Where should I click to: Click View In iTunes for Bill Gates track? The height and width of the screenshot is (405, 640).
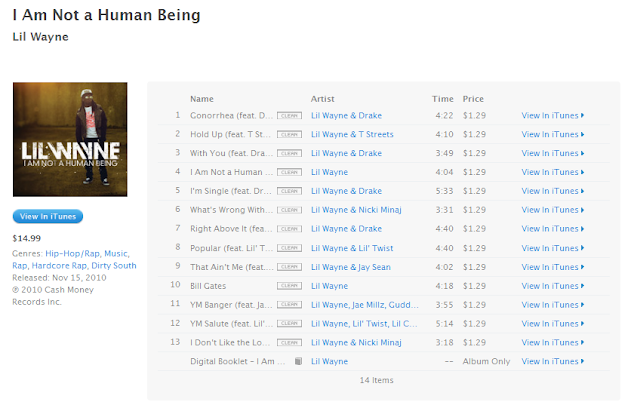click(553, 286)
